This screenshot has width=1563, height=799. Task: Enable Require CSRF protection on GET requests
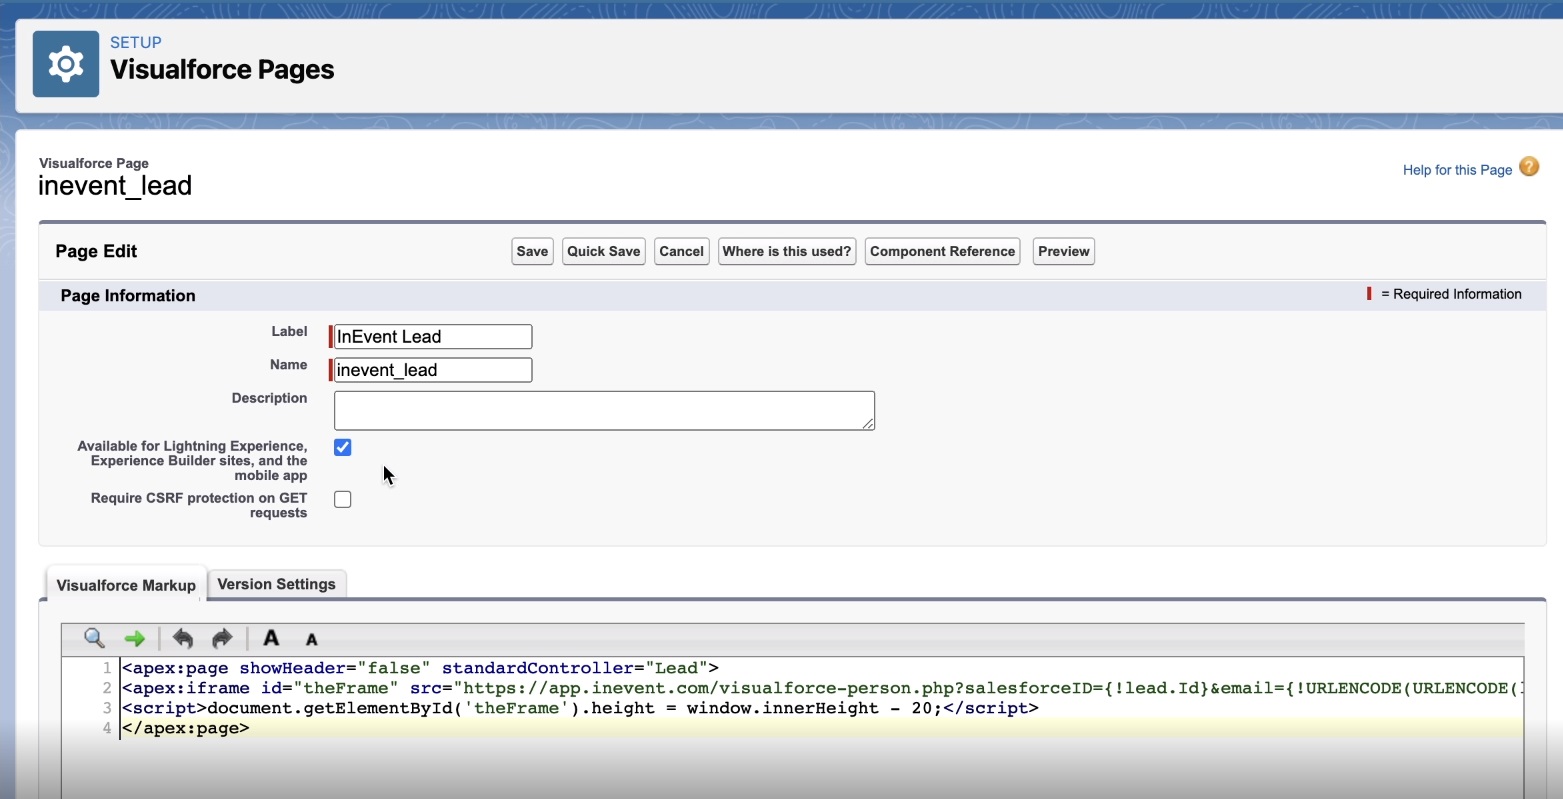[x=343, y=499]
